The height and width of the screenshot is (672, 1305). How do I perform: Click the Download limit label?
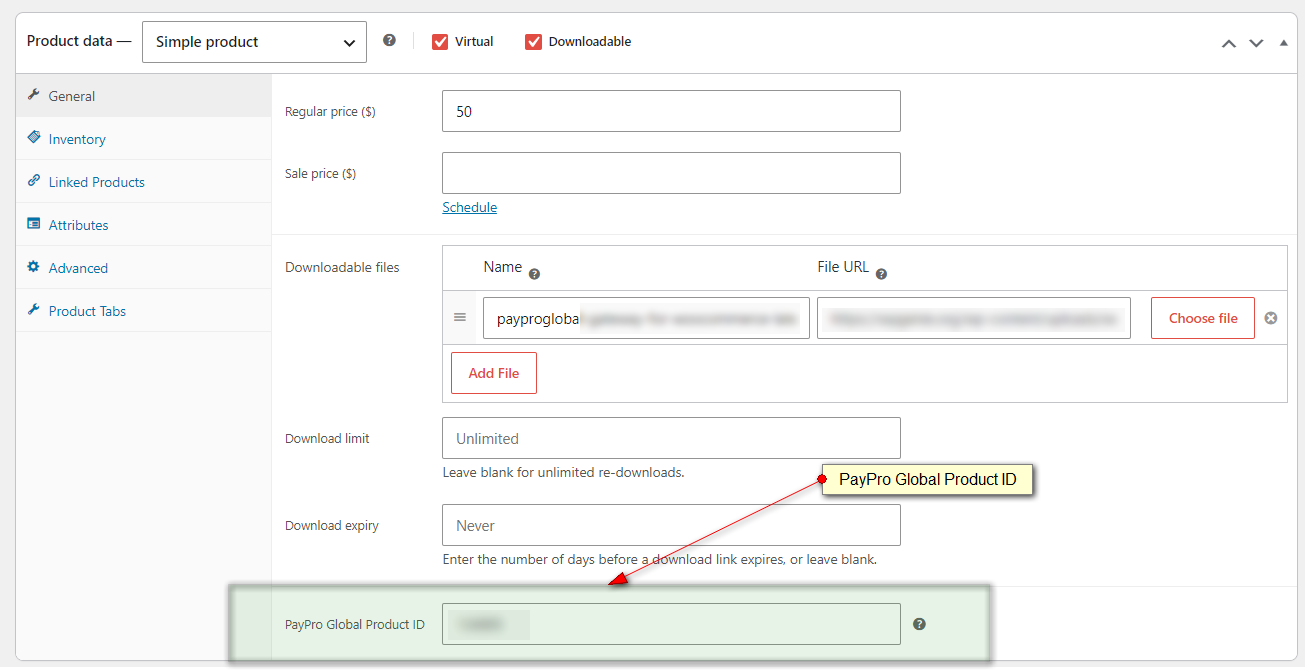pos(327,438)
